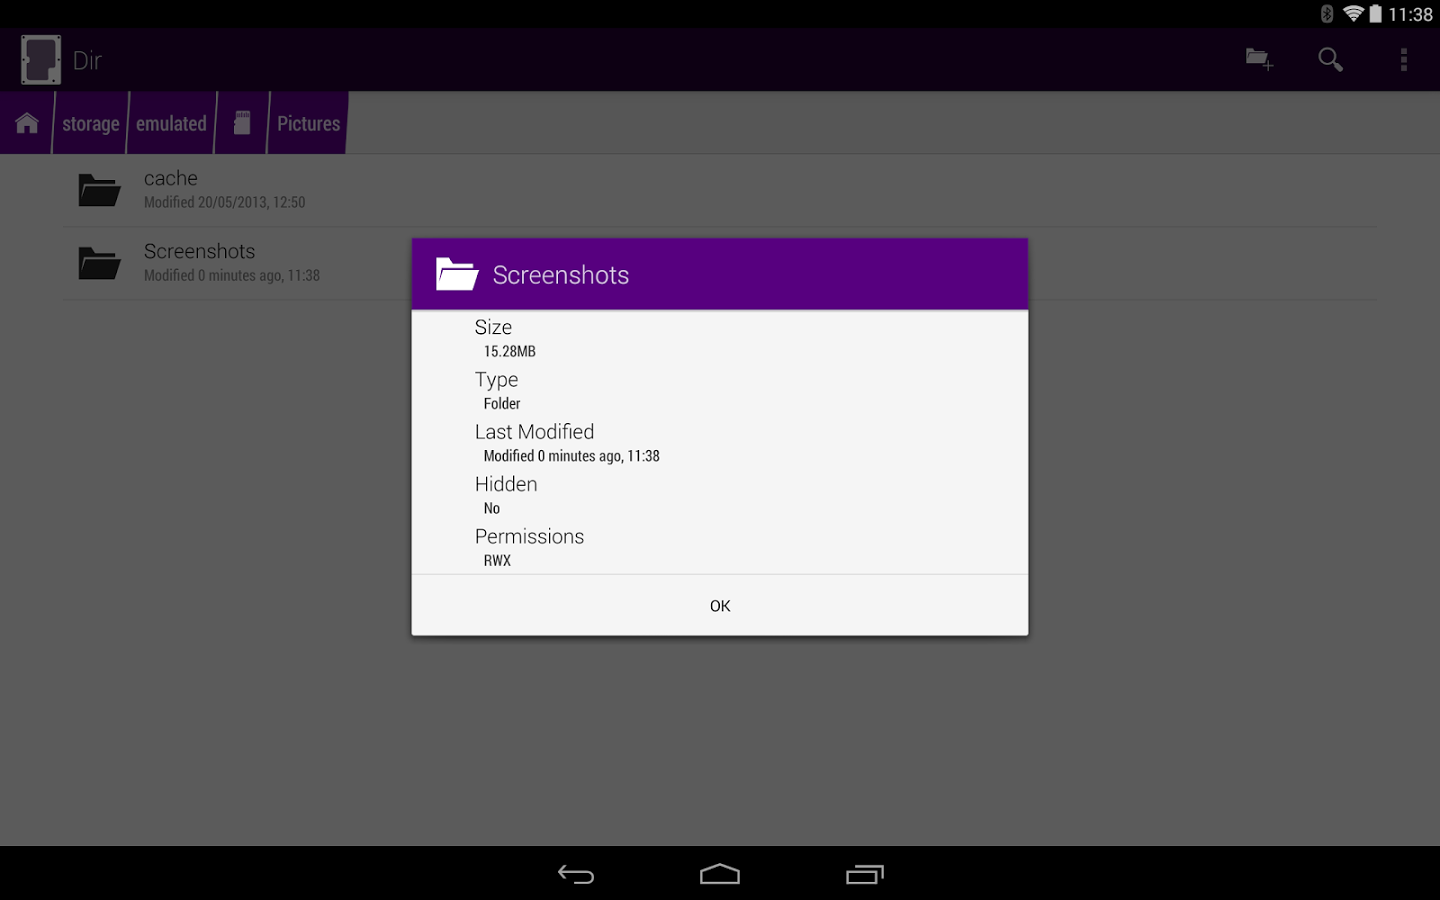Open the search magnifier icon

1330,60
